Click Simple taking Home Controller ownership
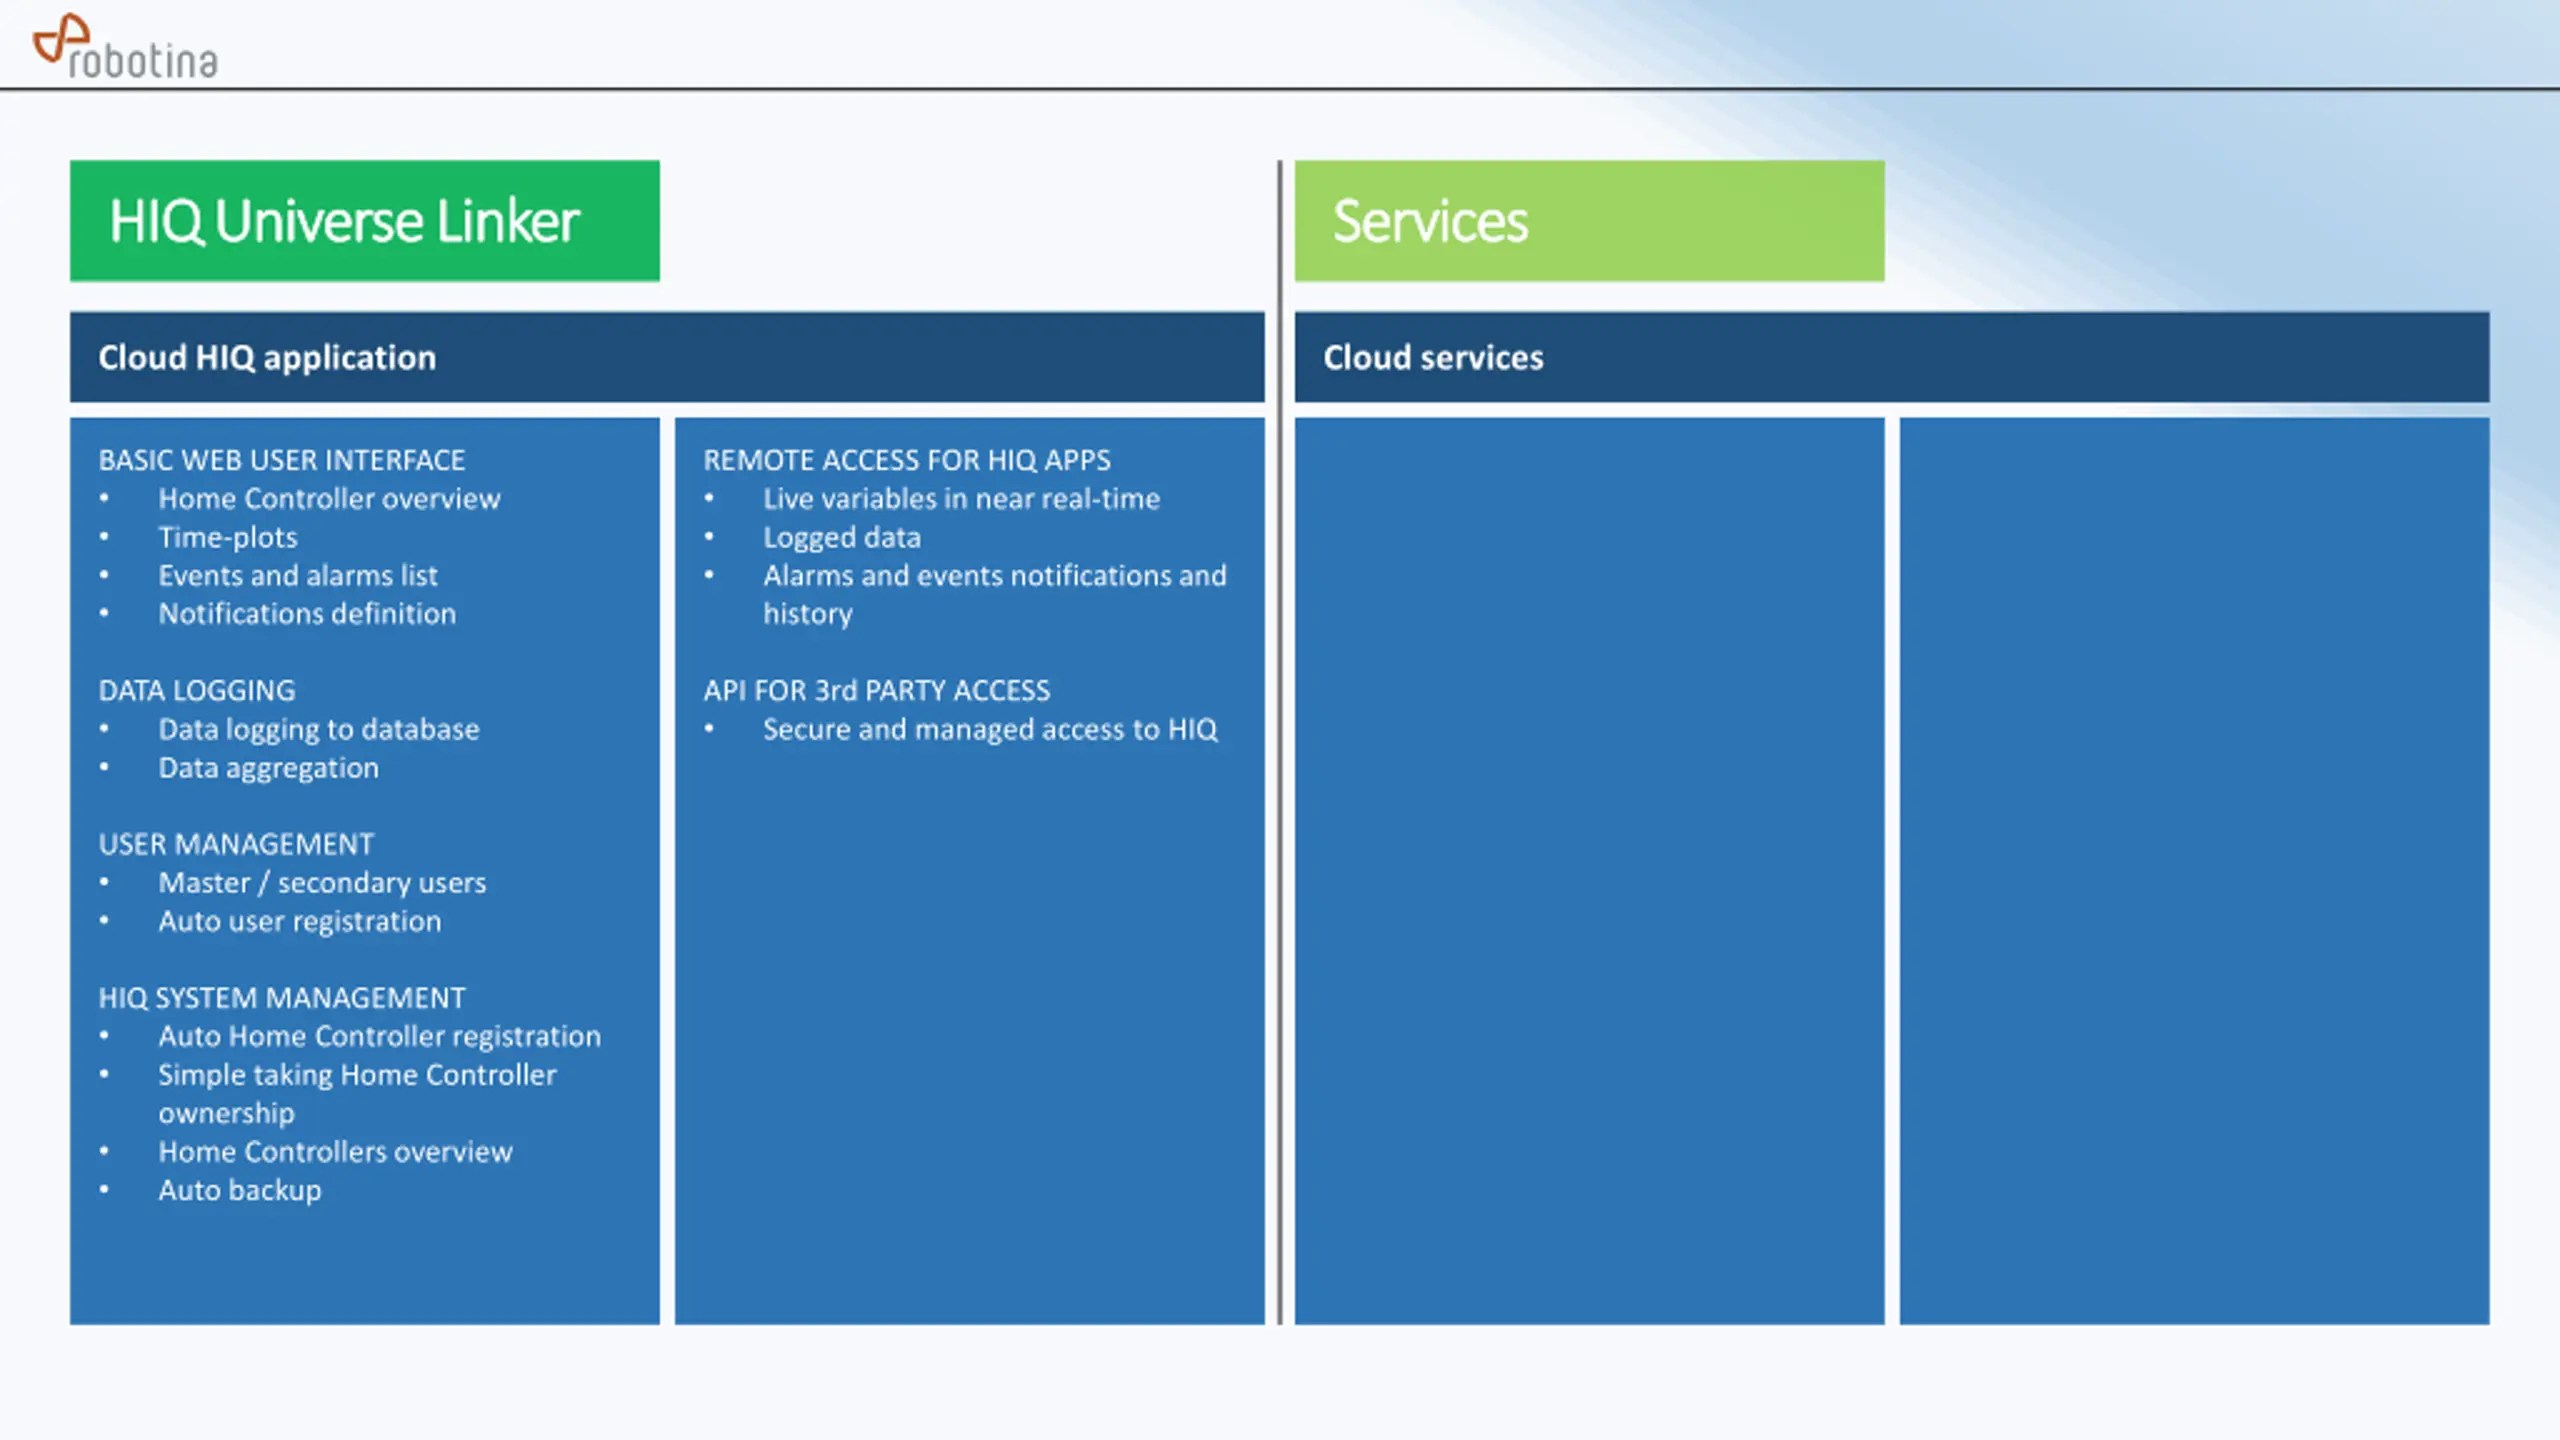The height and width of the screenshot is (1440, 2560). point(357,1094)
